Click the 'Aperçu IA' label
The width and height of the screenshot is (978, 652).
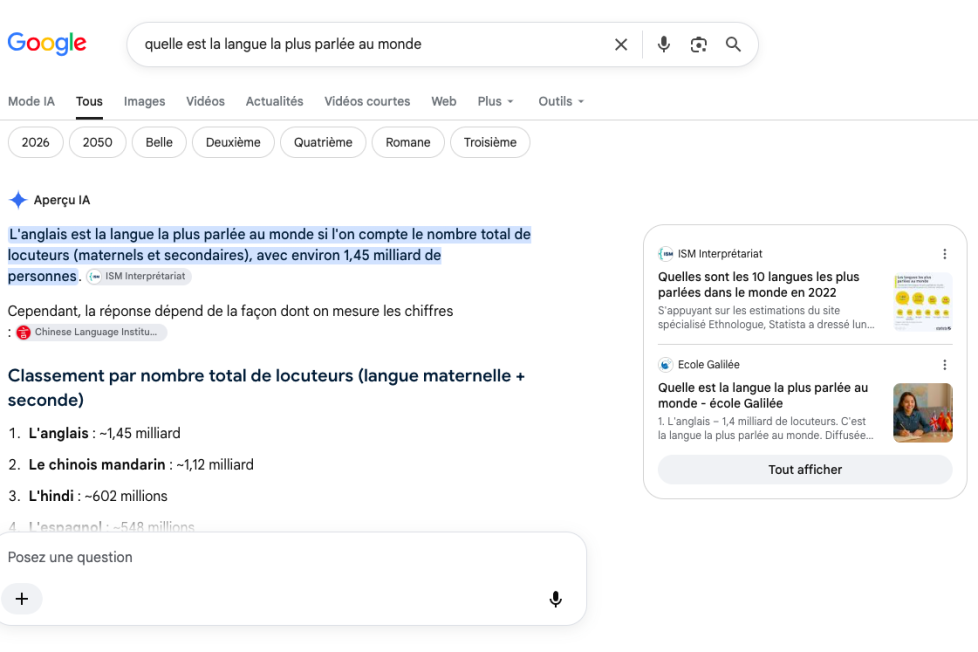coord(62,200)
